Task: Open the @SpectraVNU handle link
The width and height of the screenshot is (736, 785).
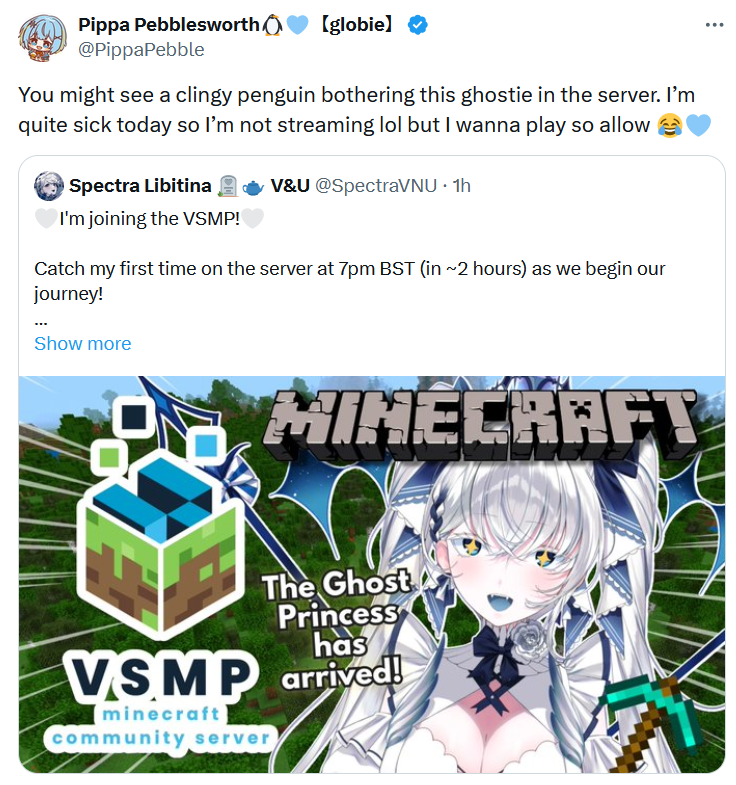Action: pos(376,186)
